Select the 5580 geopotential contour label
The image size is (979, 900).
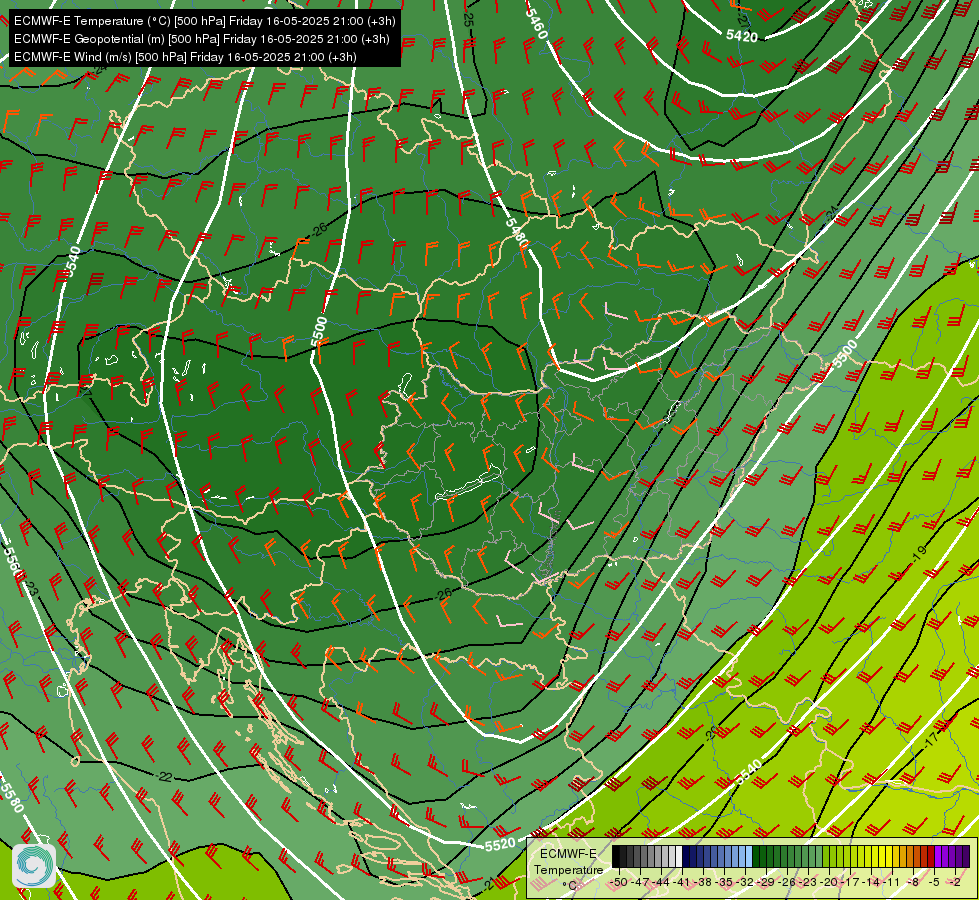pyautogui.click(x=11, y=797)
